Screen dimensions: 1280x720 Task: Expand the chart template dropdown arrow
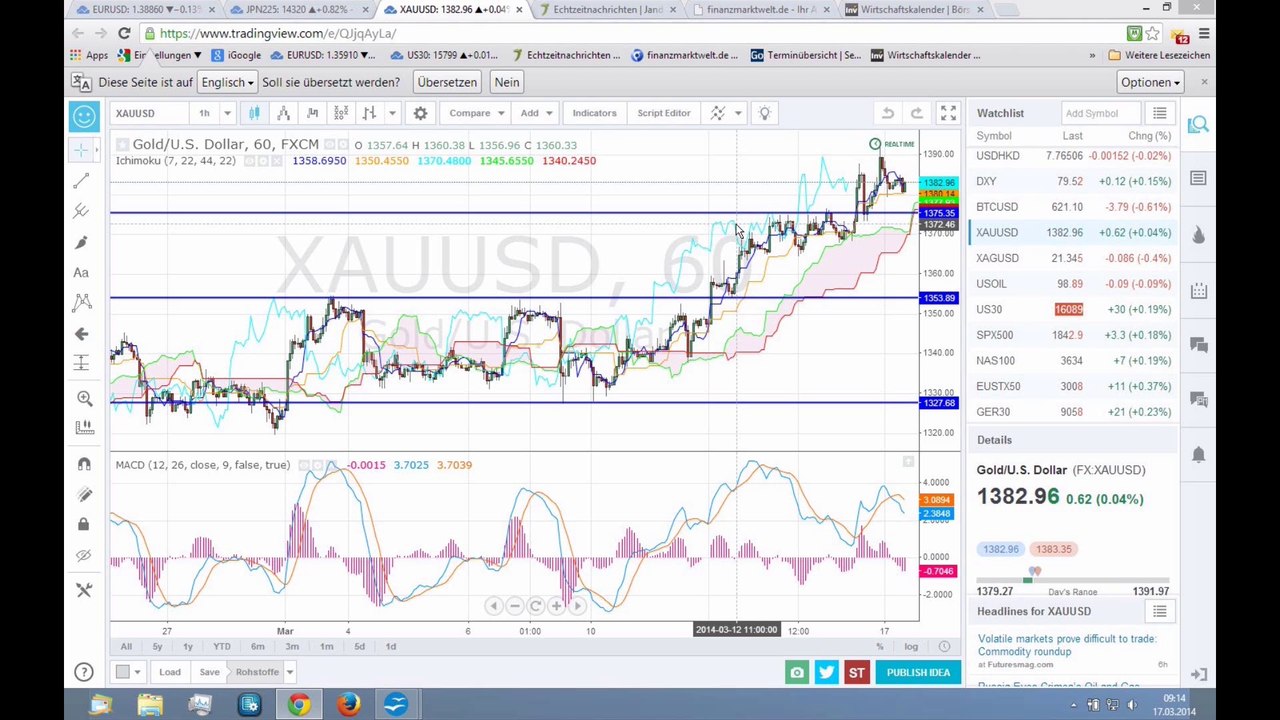click(x=738, y=113)
